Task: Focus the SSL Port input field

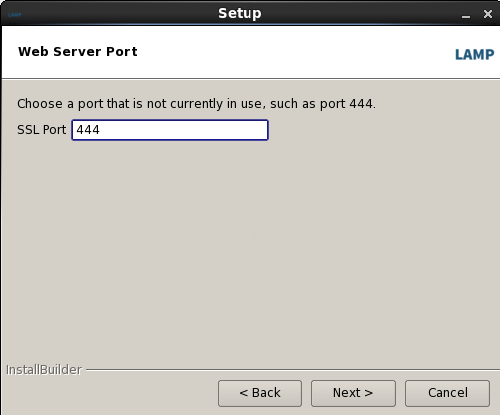Action: click(170, 130)
